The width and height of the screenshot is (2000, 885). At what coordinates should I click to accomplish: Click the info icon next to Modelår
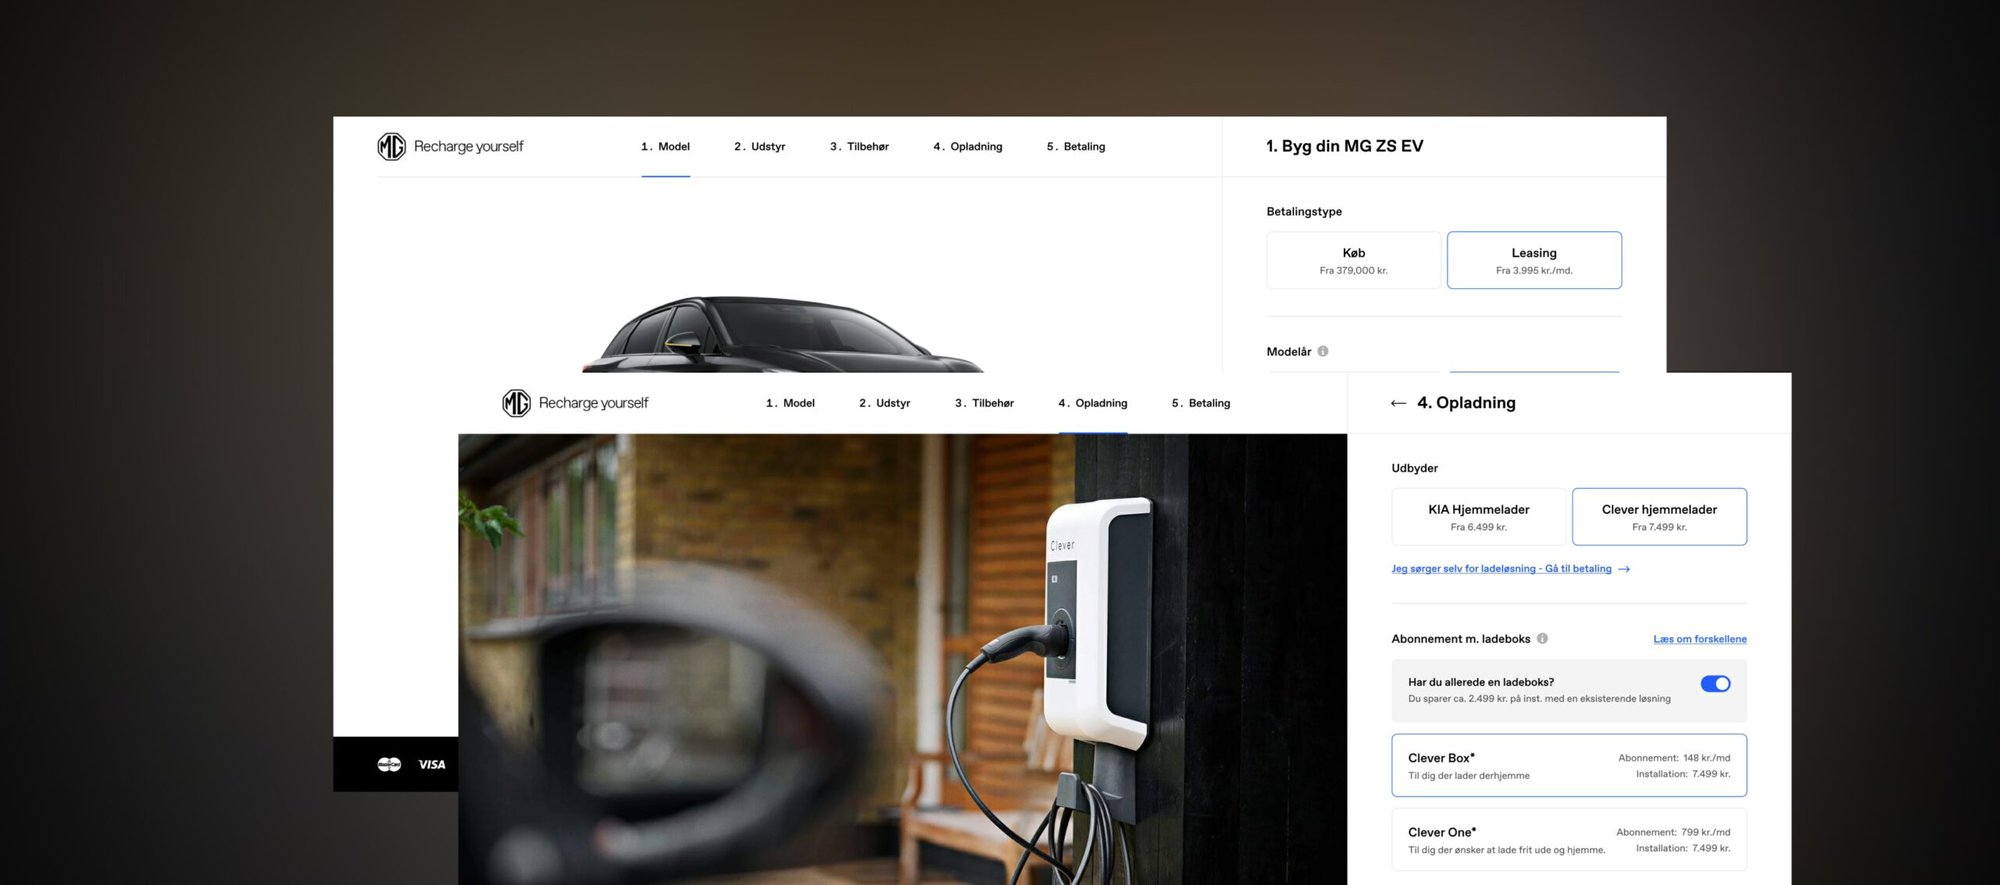1323,352
